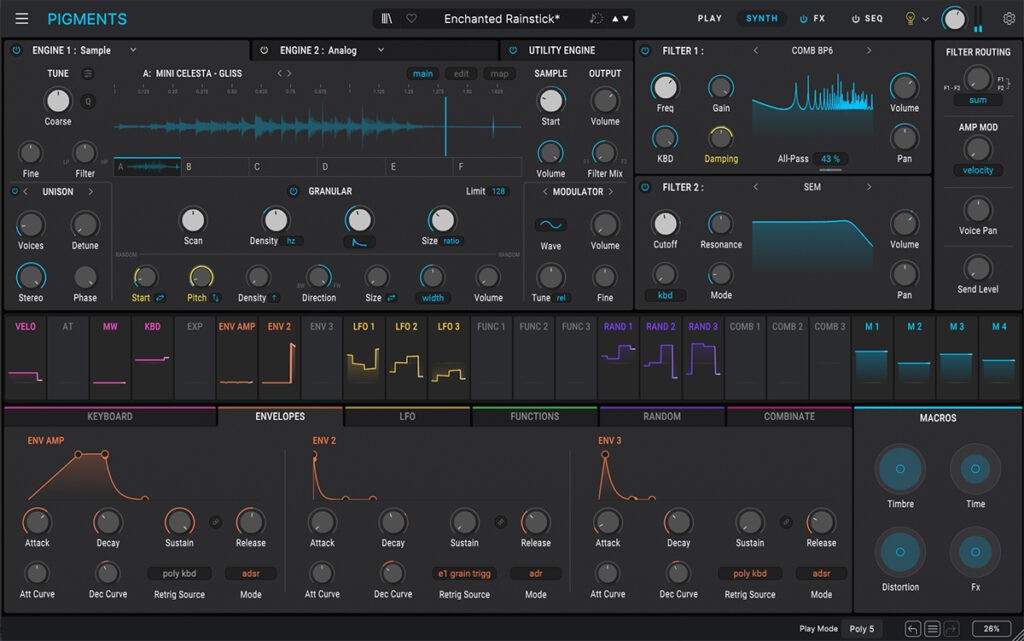Toggle Unison power button
This screenshot has height=641, width=1024.
[x=15, y=191]
